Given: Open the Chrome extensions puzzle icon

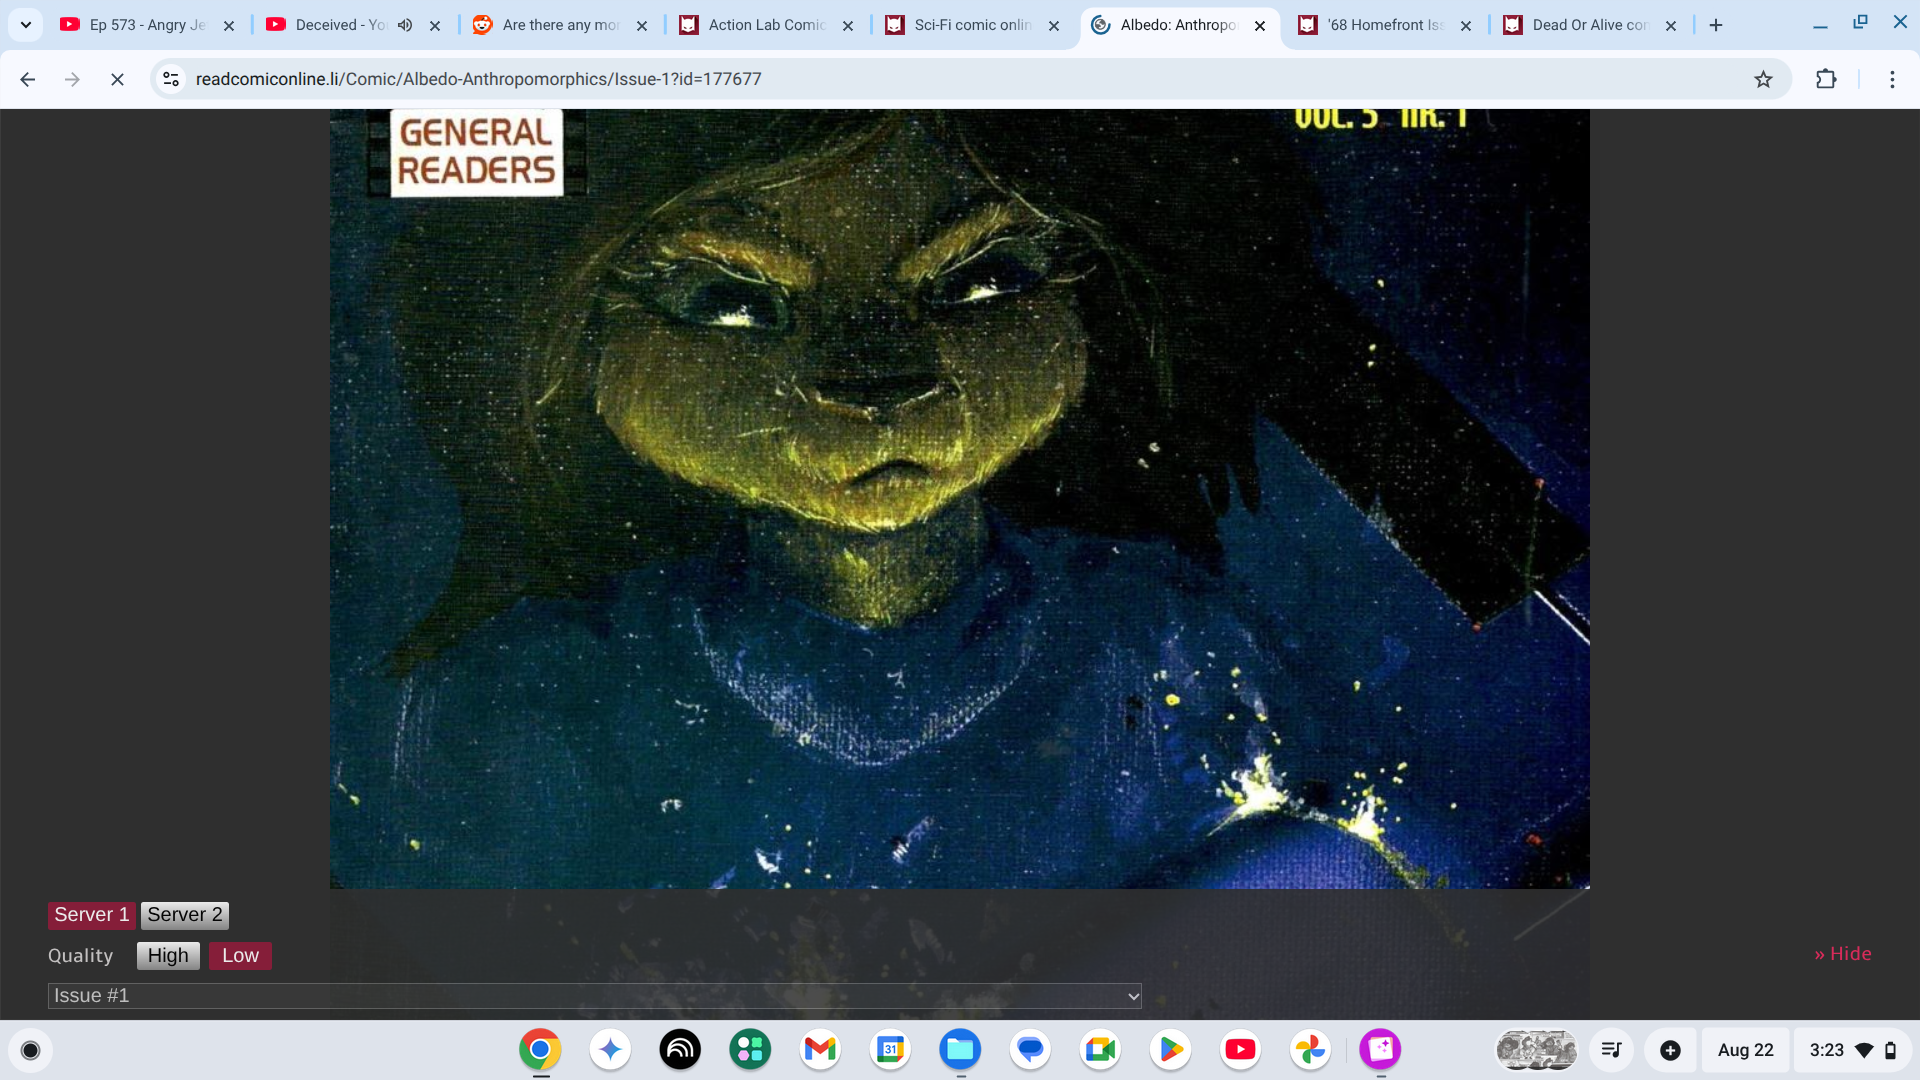Looking at the screenshot, I should tap(1826, 79).
